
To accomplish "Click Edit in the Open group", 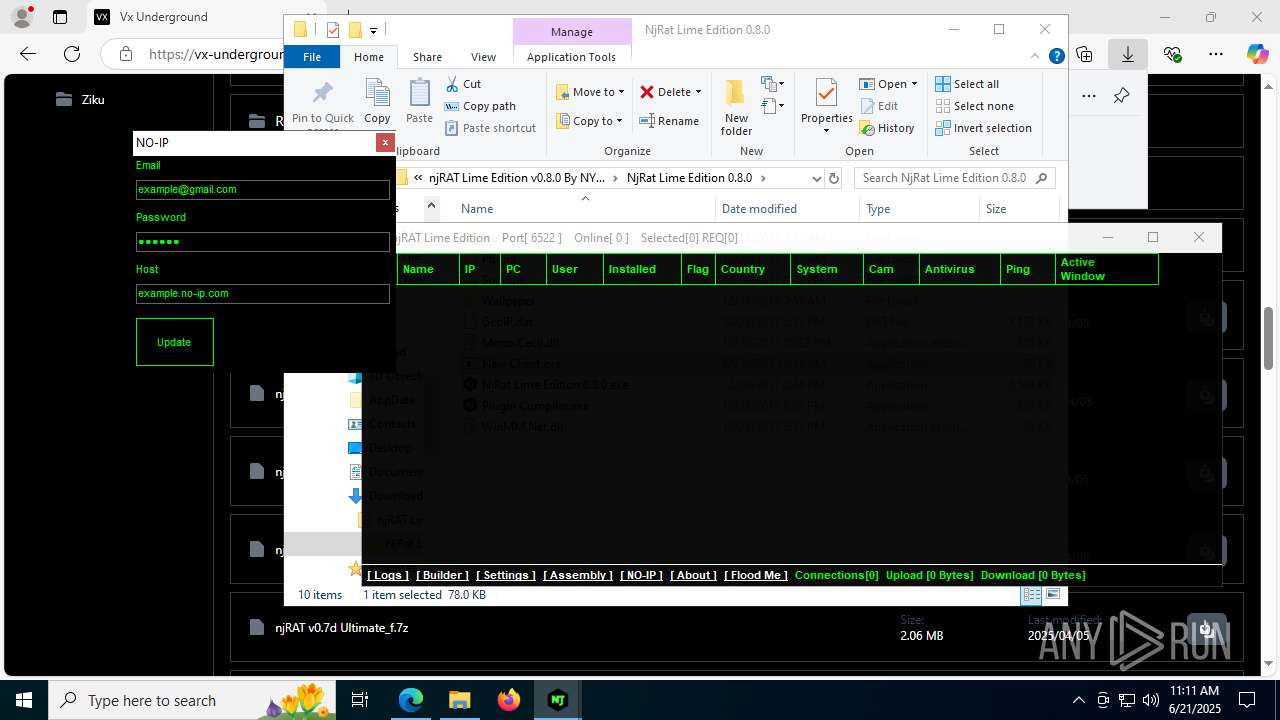I will [878, 106].
